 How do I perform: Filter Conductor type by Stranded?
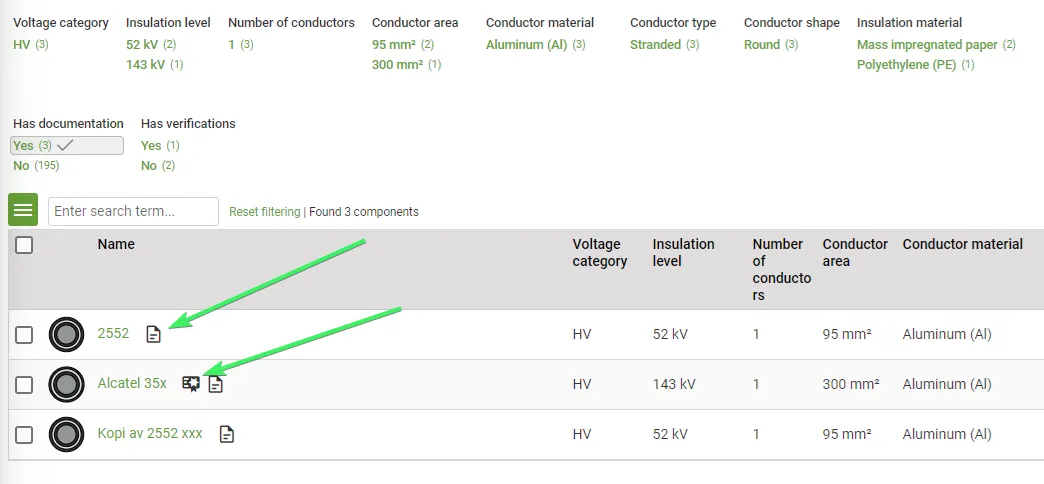tap(664, 45)
